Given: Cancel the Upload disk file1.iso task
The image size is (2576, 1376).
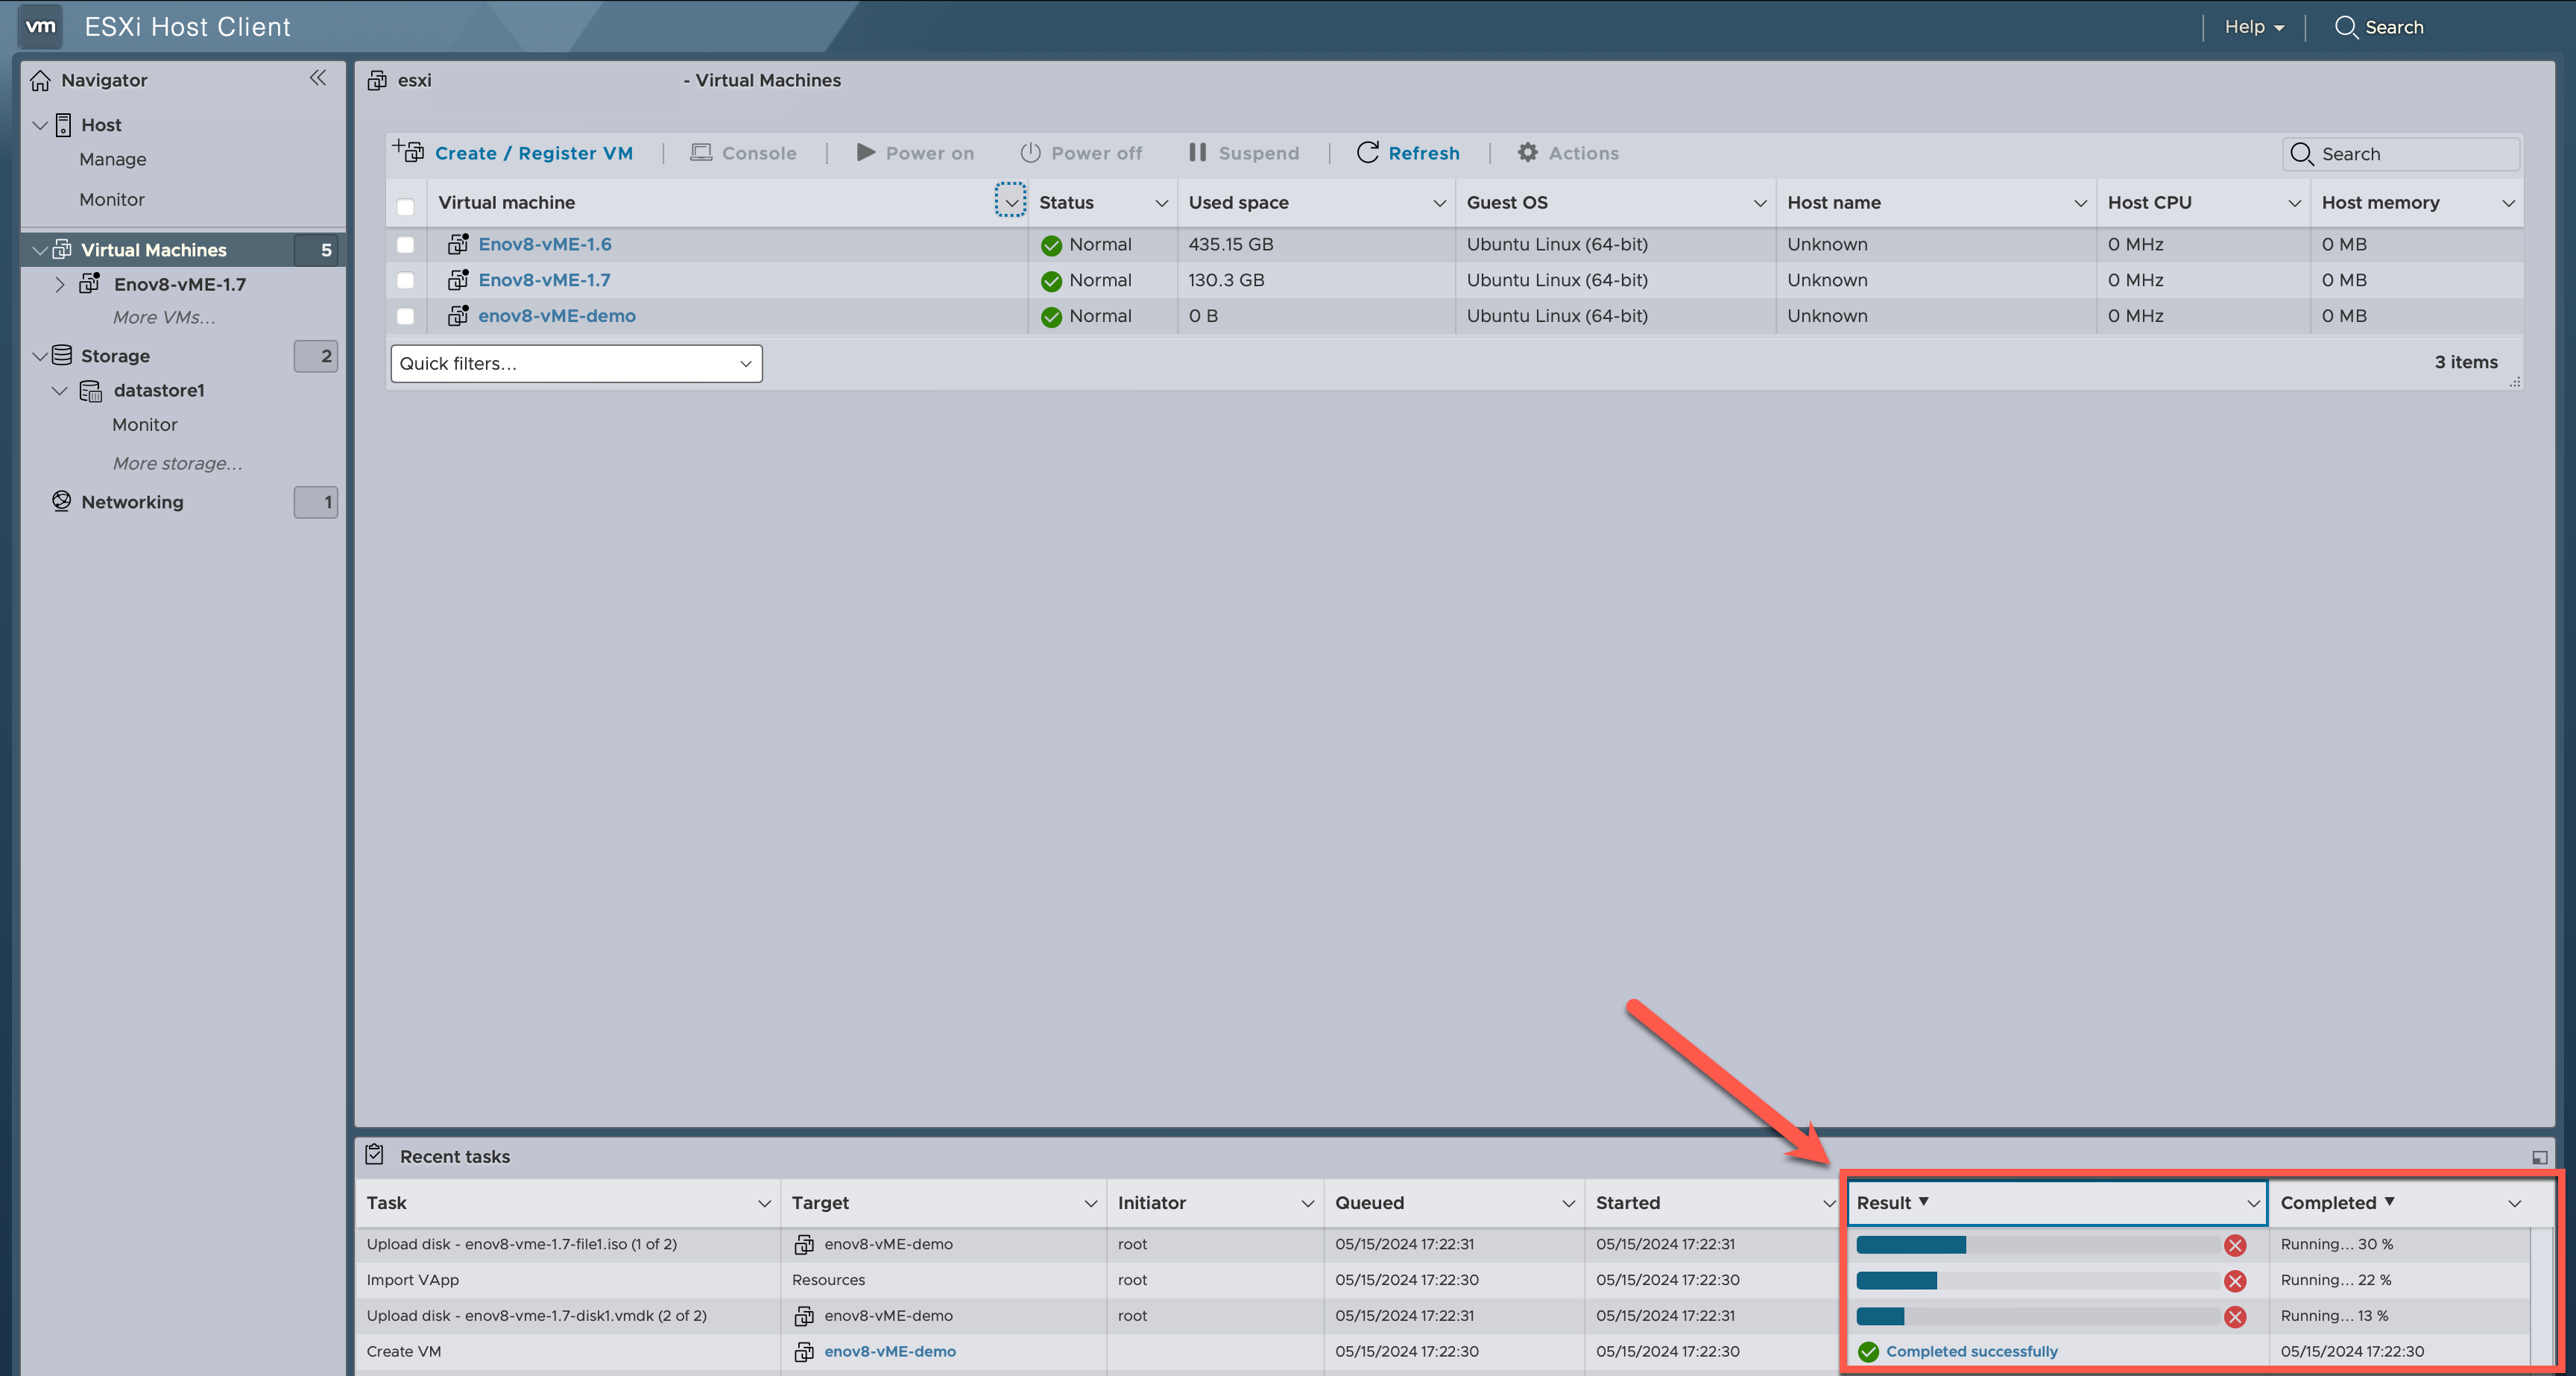Looking at the screenshot, I should point(2235,1245).
